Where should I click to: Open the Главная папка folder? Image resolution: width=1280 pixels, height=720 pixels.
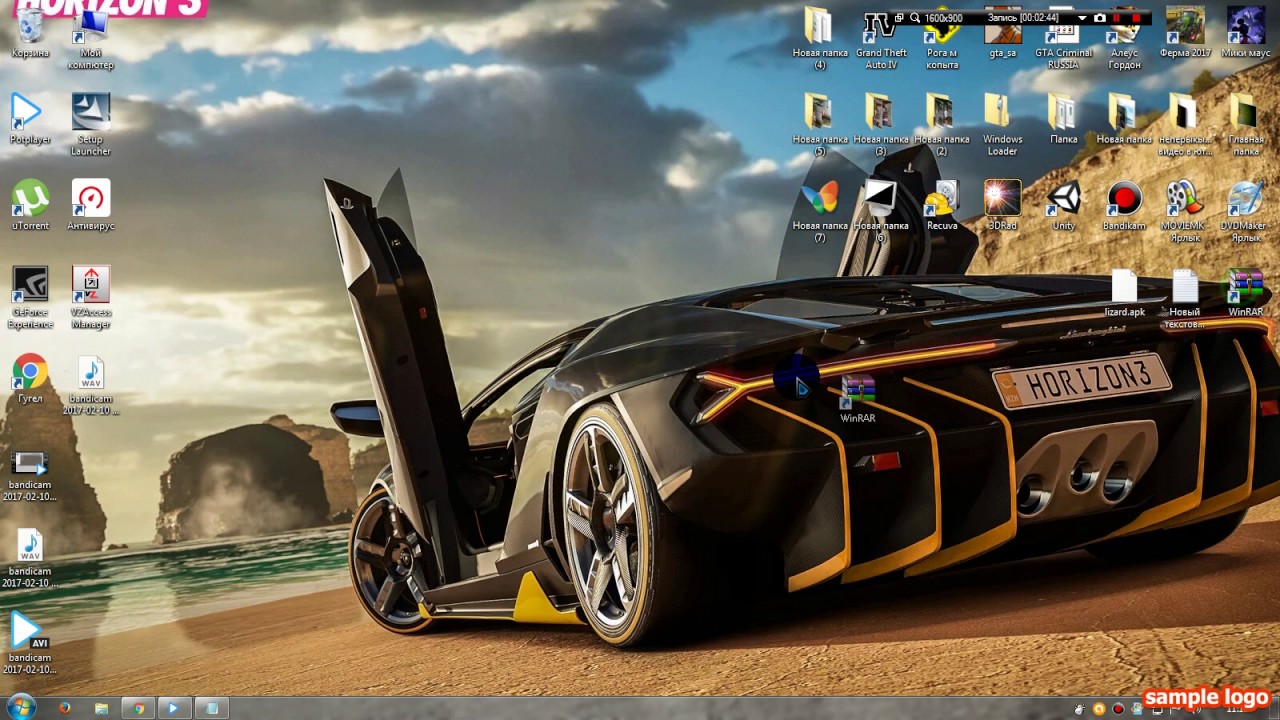tap(1246, 125)
